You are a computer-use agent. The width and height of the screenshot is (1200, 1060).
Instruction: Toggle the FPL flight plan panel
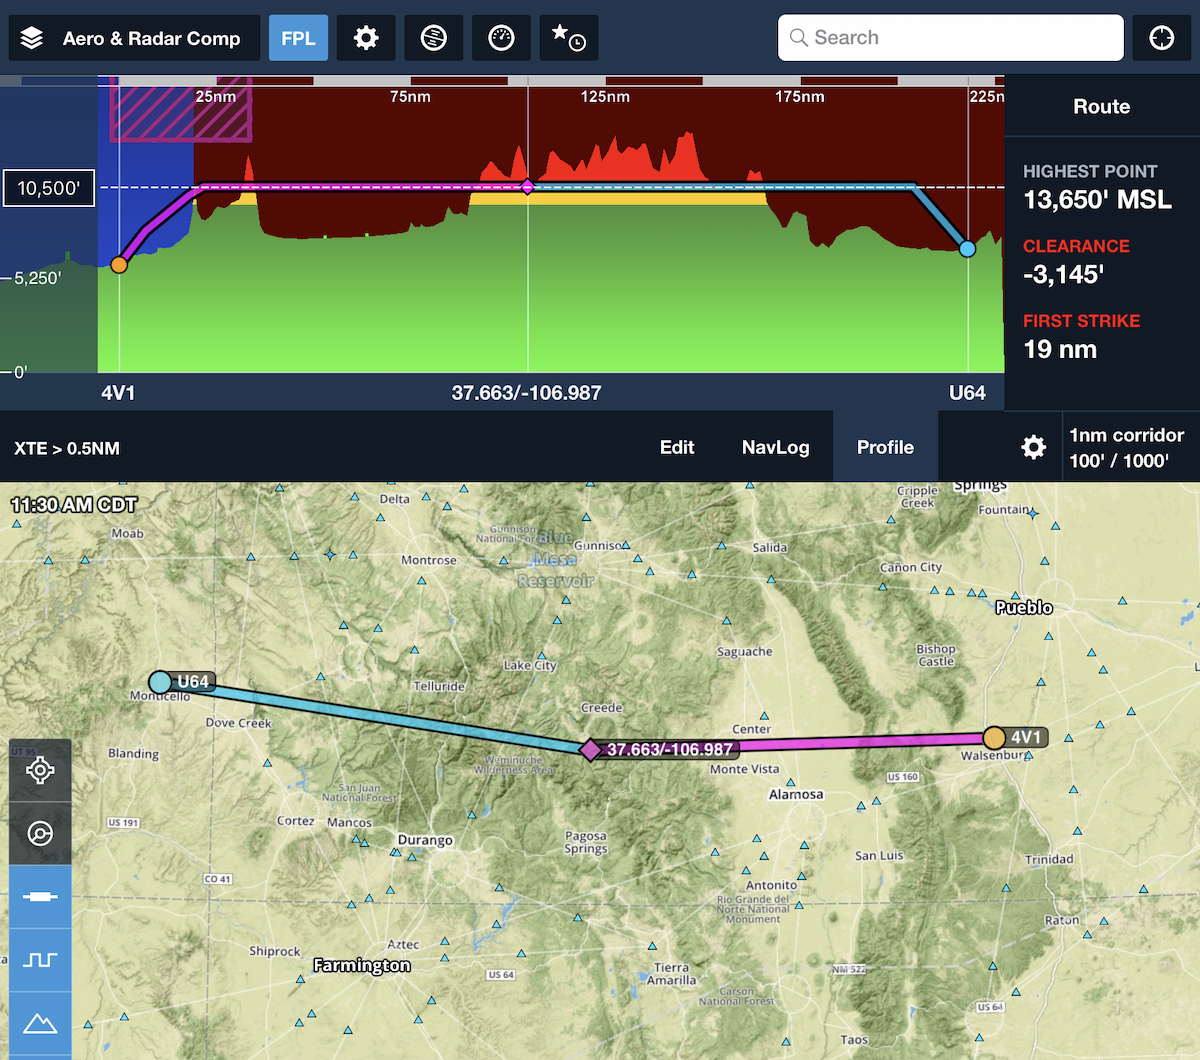coord(298,38)
